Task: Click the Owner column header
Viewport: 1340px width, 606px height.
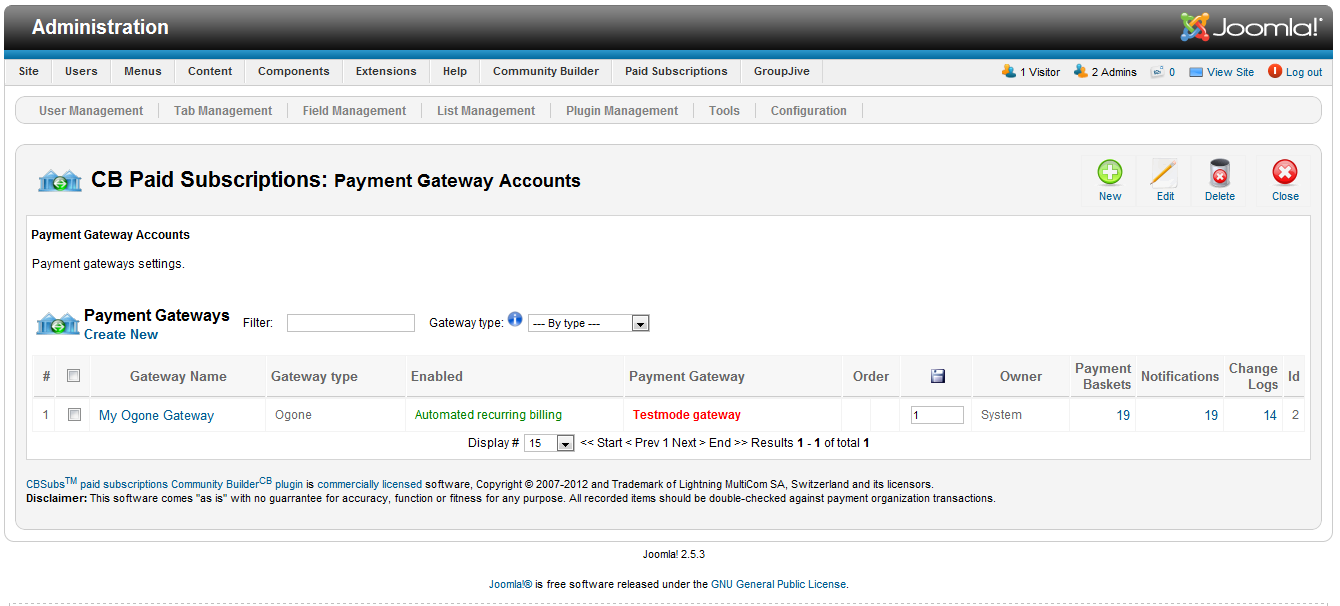Action: (1021, 376)
